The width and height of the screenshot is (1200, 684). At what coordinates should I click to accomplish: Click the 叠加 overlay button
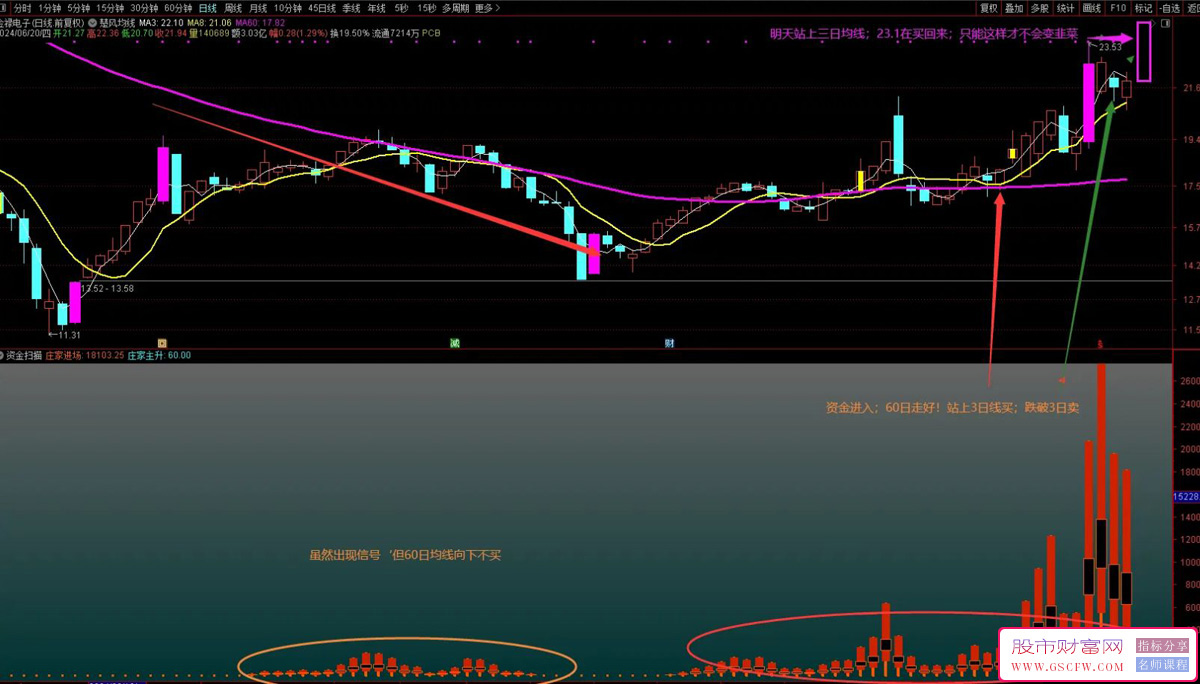1014,8
